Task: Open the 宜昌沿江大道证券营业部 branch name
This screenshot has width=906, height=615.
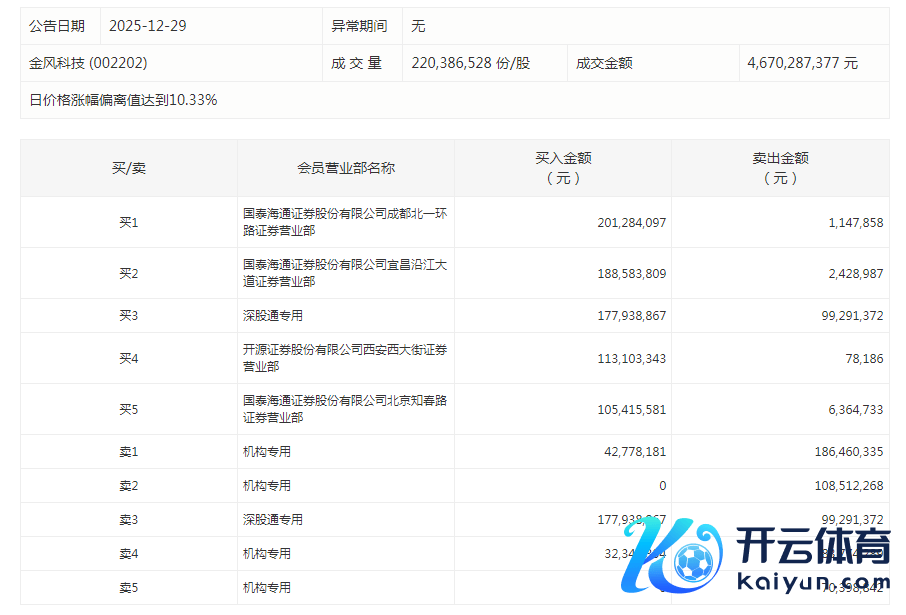Action: [x=345, y=273]
